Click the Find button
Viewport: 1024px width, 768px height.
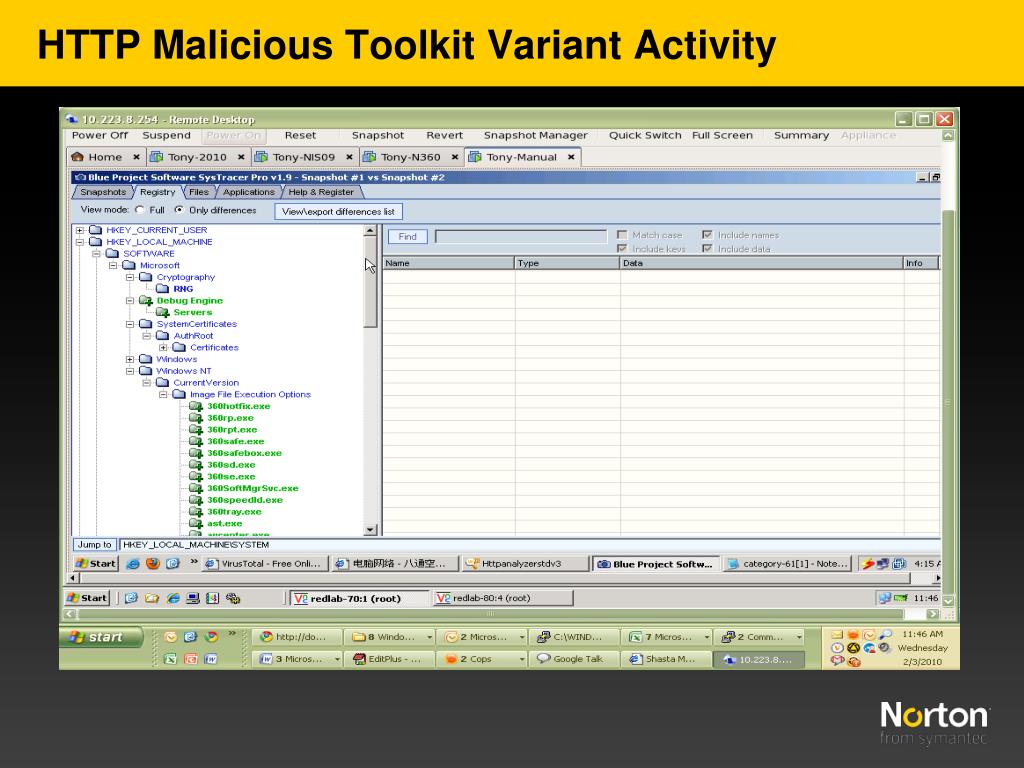click(x=408, y=236)
